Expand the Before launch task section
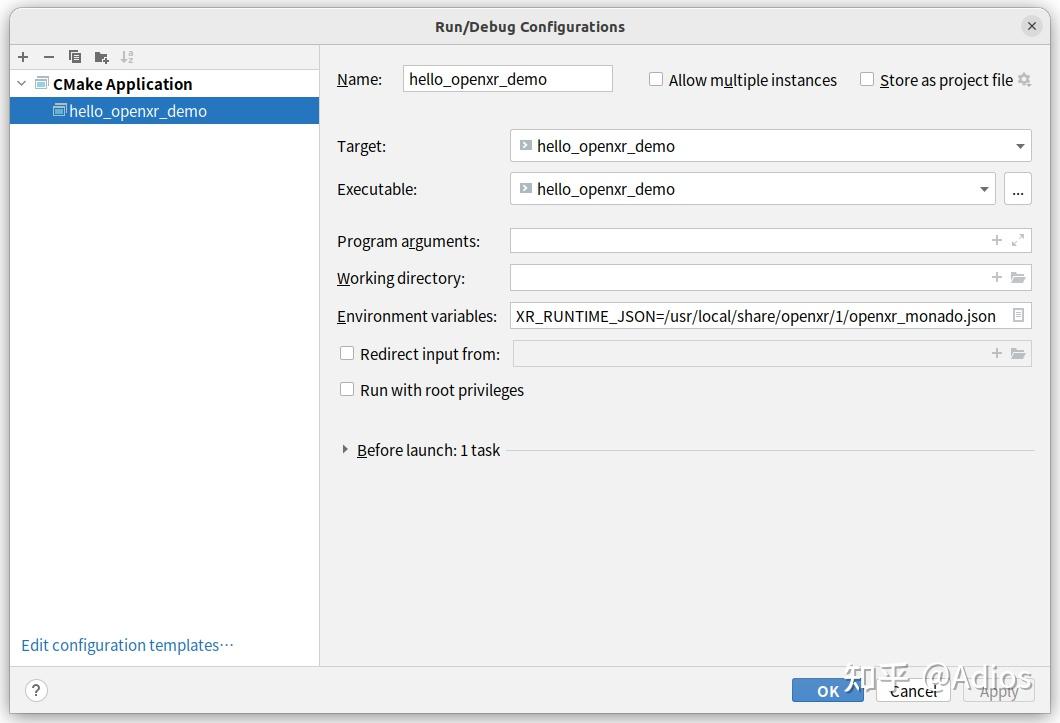 click(x=346, y=450)
